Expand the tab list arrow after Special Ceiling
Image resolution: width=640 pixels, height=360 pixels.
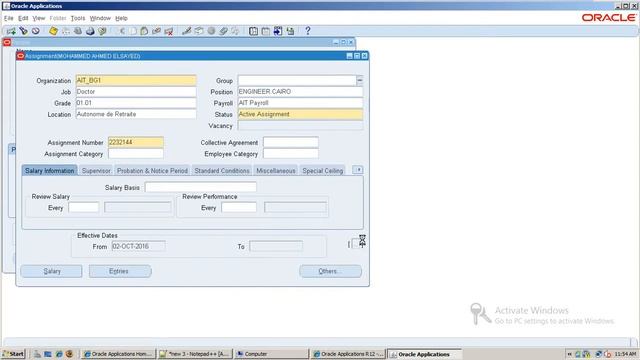point(358,170)
